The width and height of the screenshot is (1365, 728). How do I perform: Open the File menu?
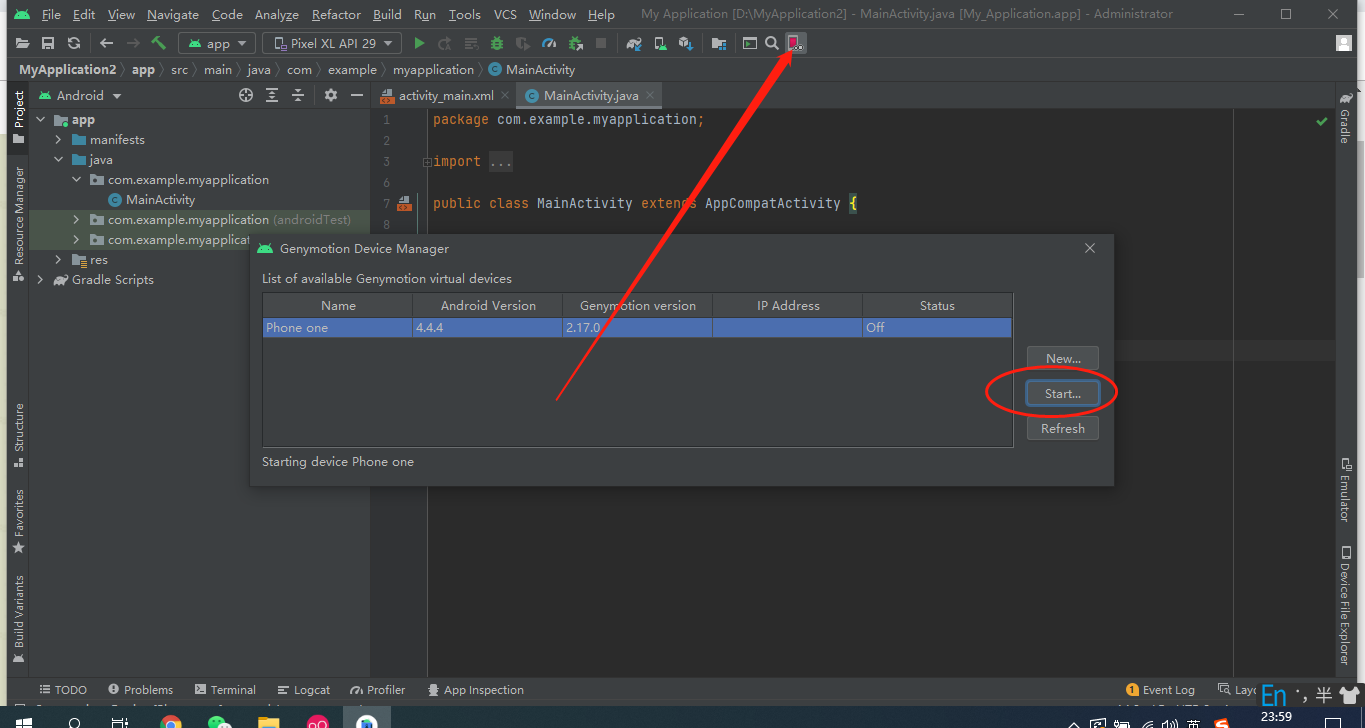[x=52, y=15]
